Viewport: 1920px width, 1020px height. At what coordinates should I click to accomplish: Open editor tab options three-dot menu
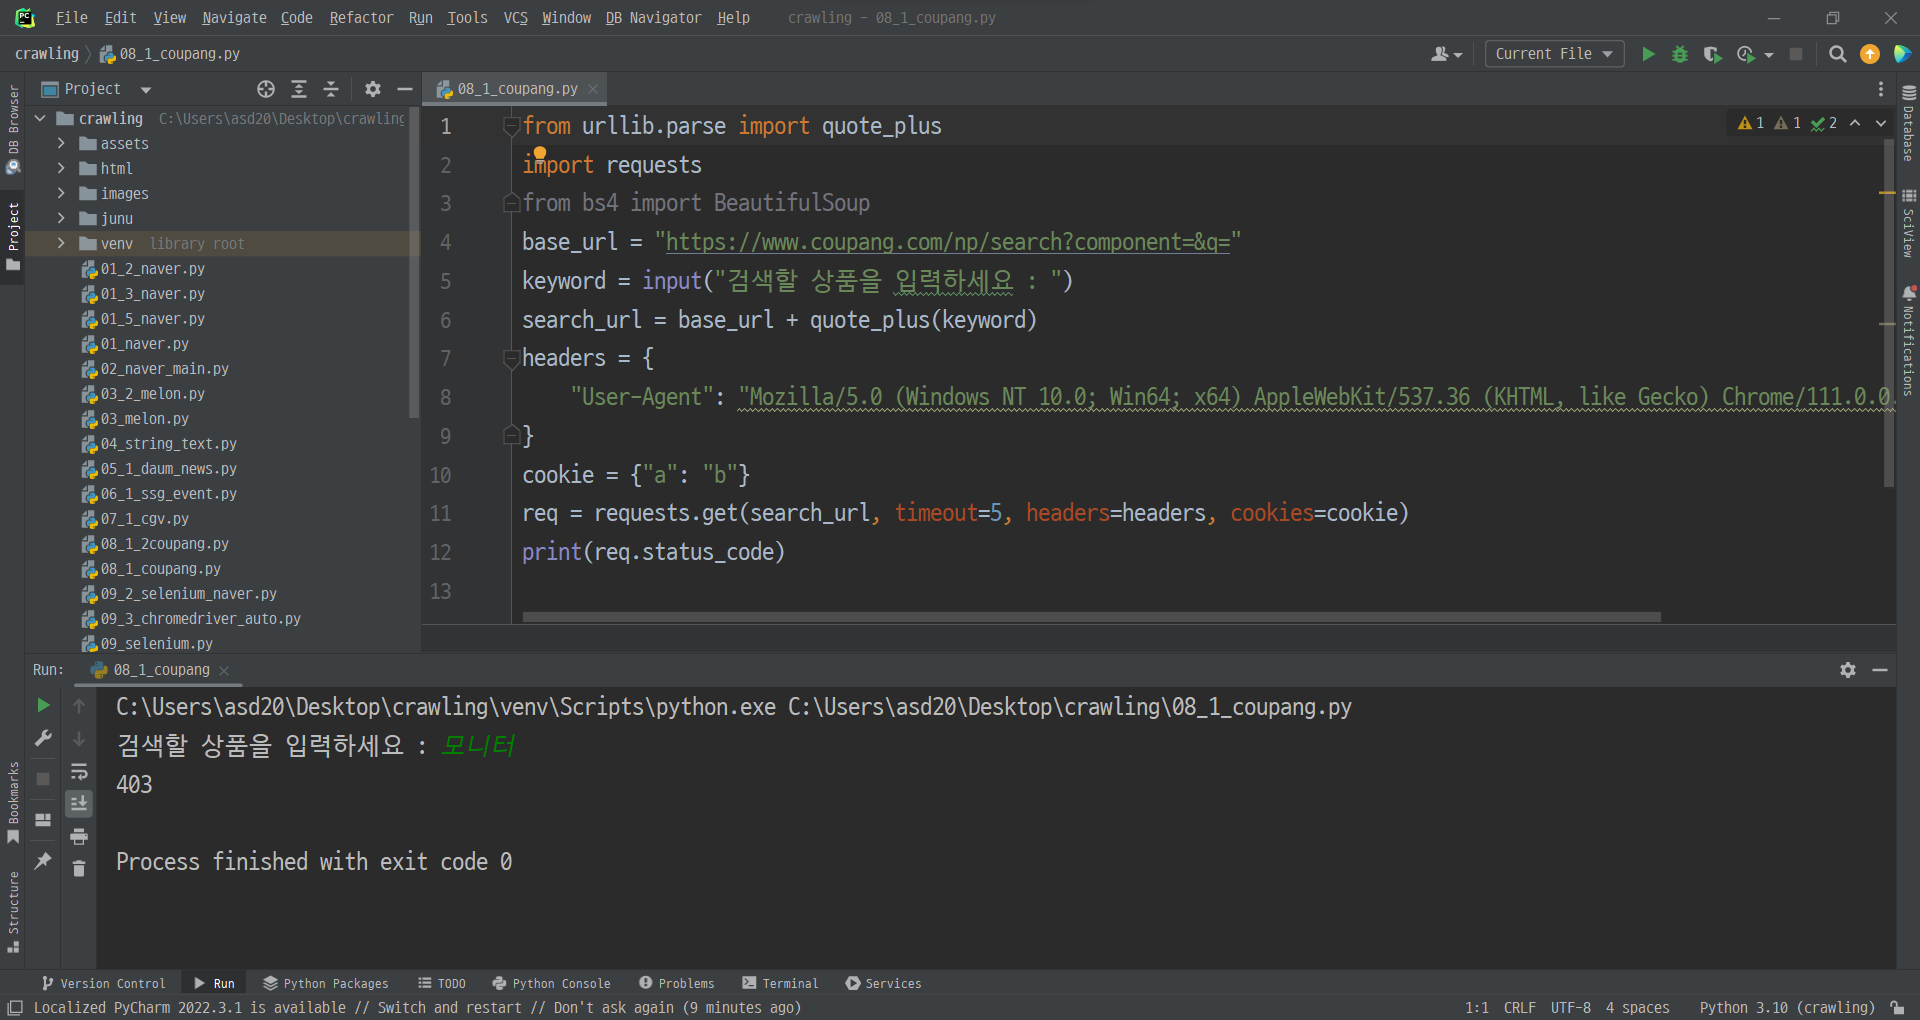coord(1881,89)
